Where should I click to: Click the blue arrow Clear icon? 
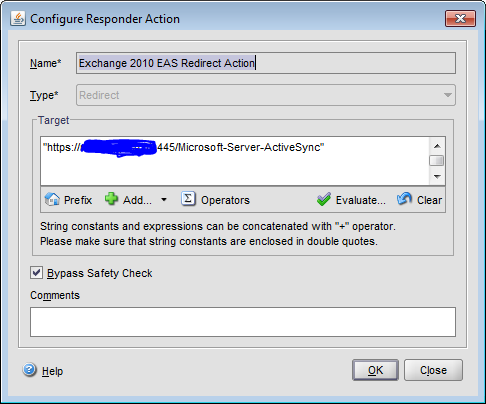pyautogui.click(x=404, y=199)
